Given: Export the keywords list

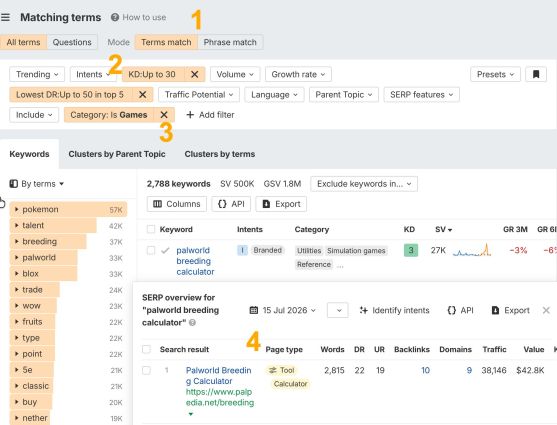Looking at the screenshot, I should point(281,204).
